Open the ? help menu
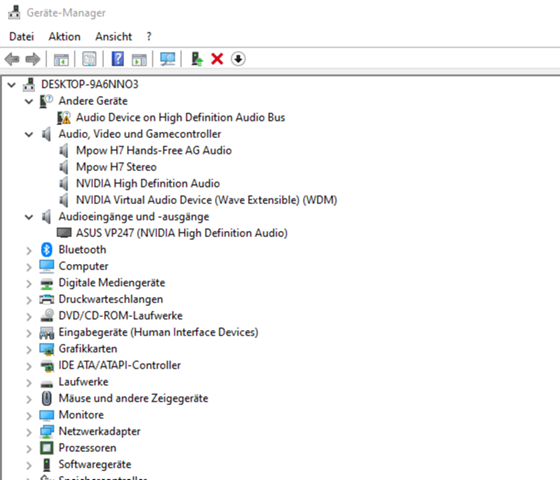The width and height of the screenshot is (560, 480). tap(149, 36)
